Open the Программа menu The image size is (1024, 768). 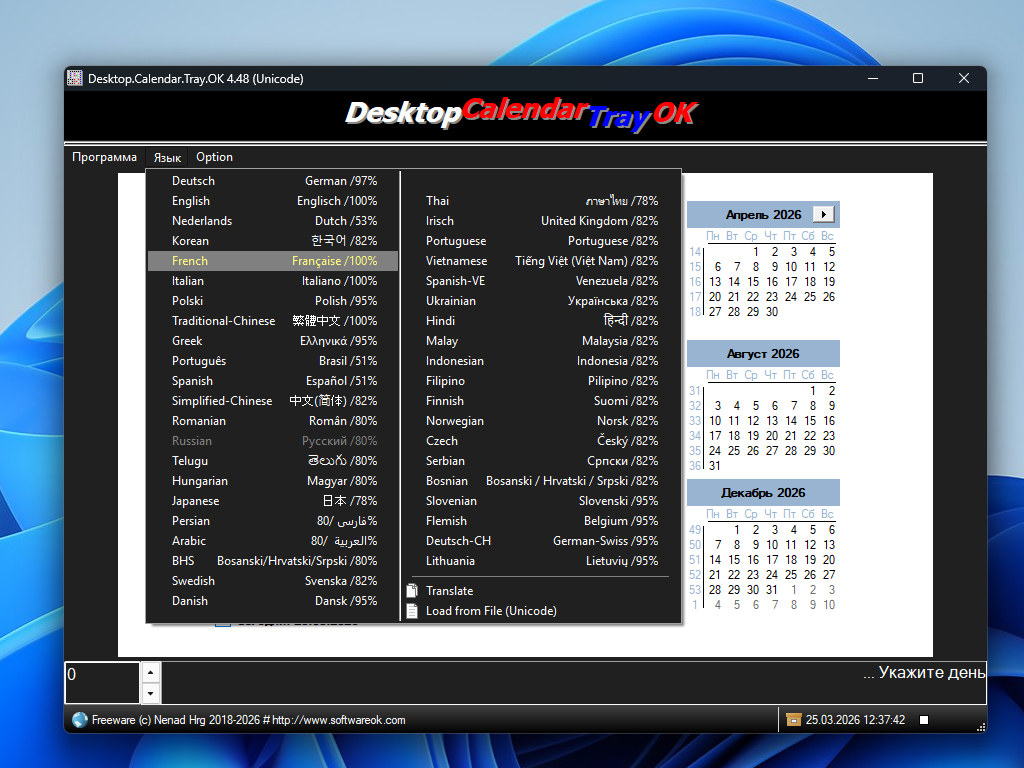point(104,157)
